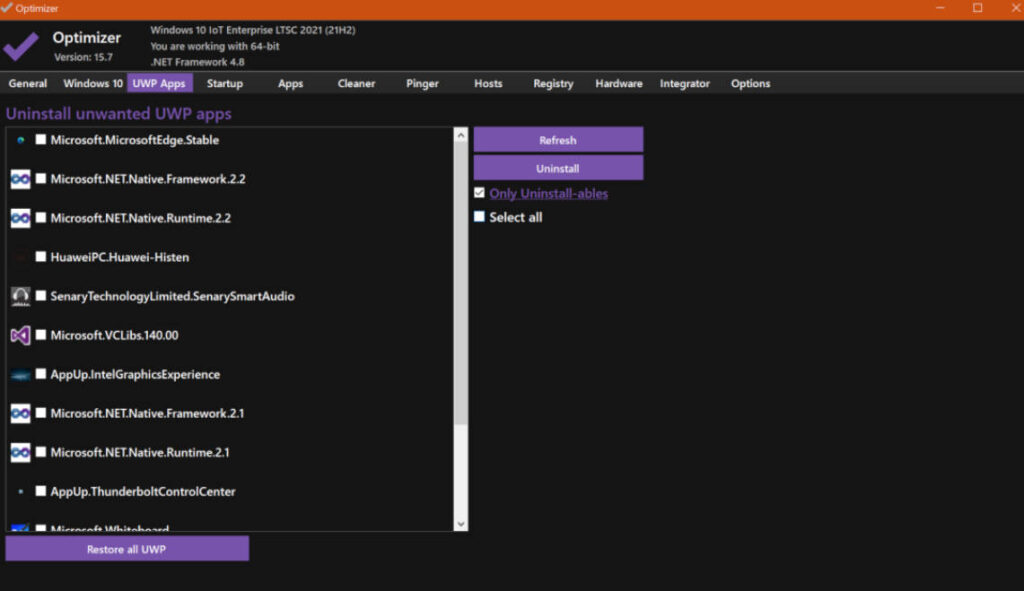Click the Uninstall button
Screen dimensions: 1024x591
pos(558,168)
